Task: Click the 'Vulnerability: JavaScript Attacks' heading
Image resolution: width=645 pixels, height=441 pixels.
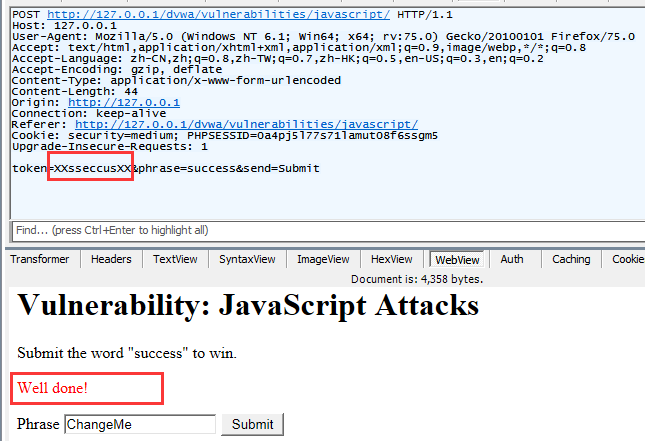Action: [248, 305]
